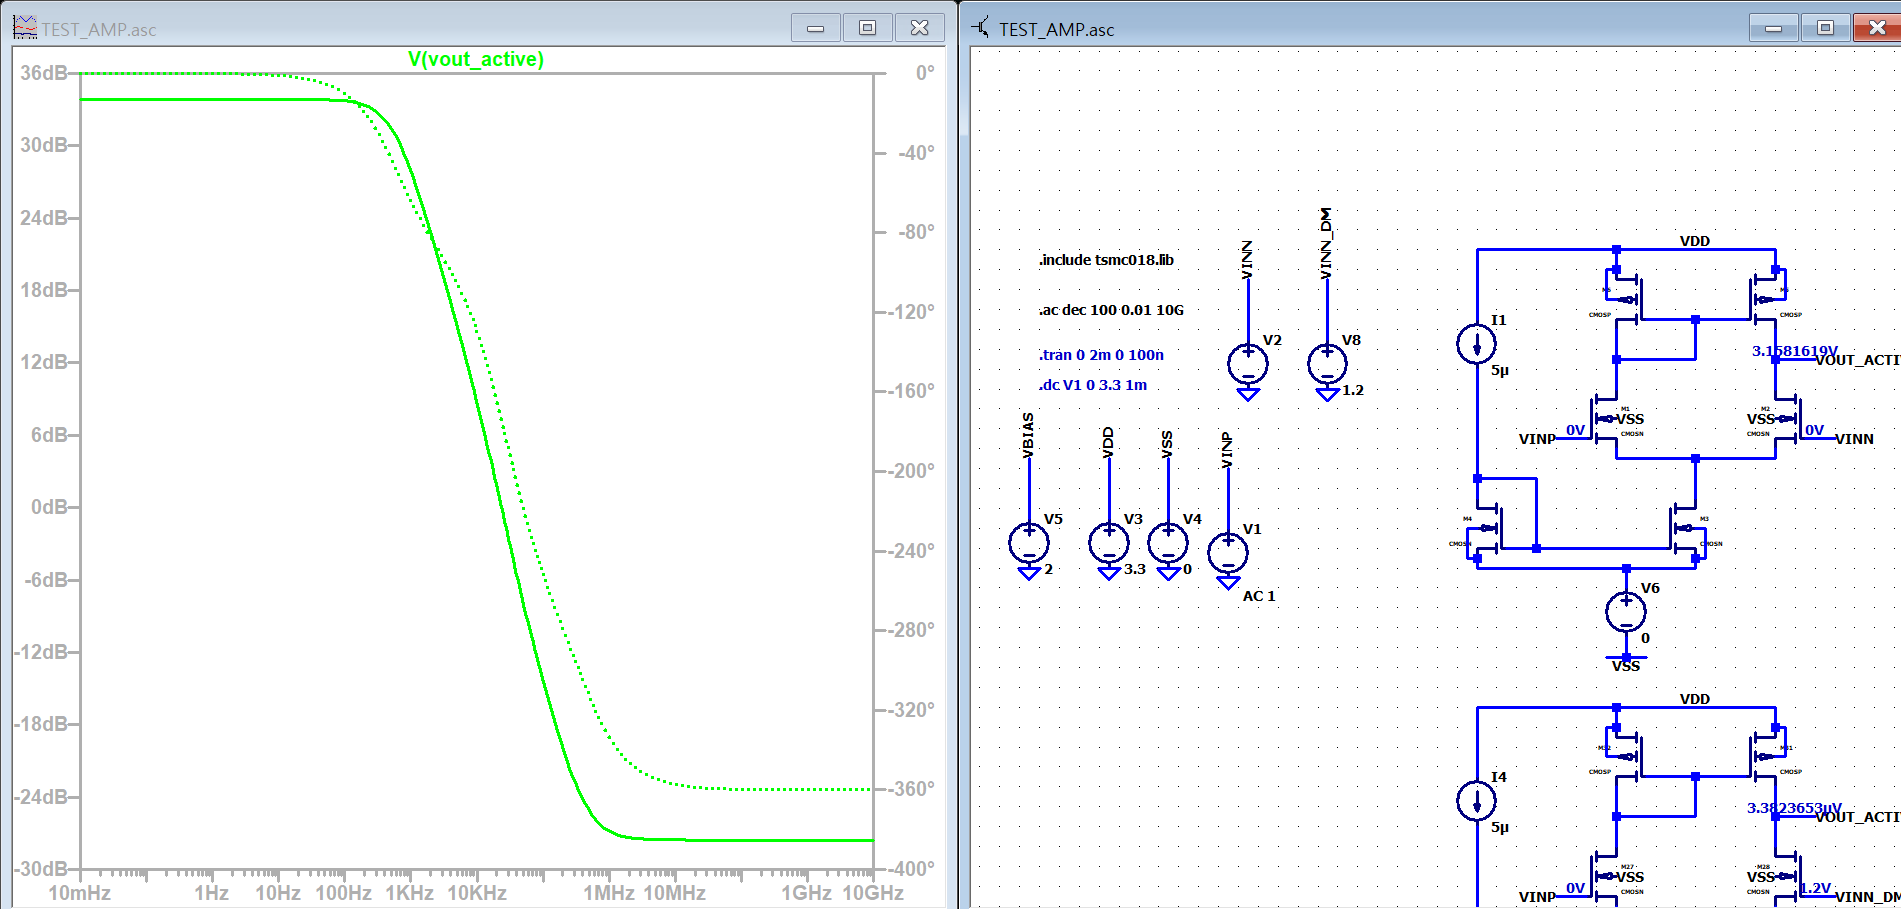Click the 3.3 value of V3
Screen dimensions: 1901x909
(x=1135, y=569)
